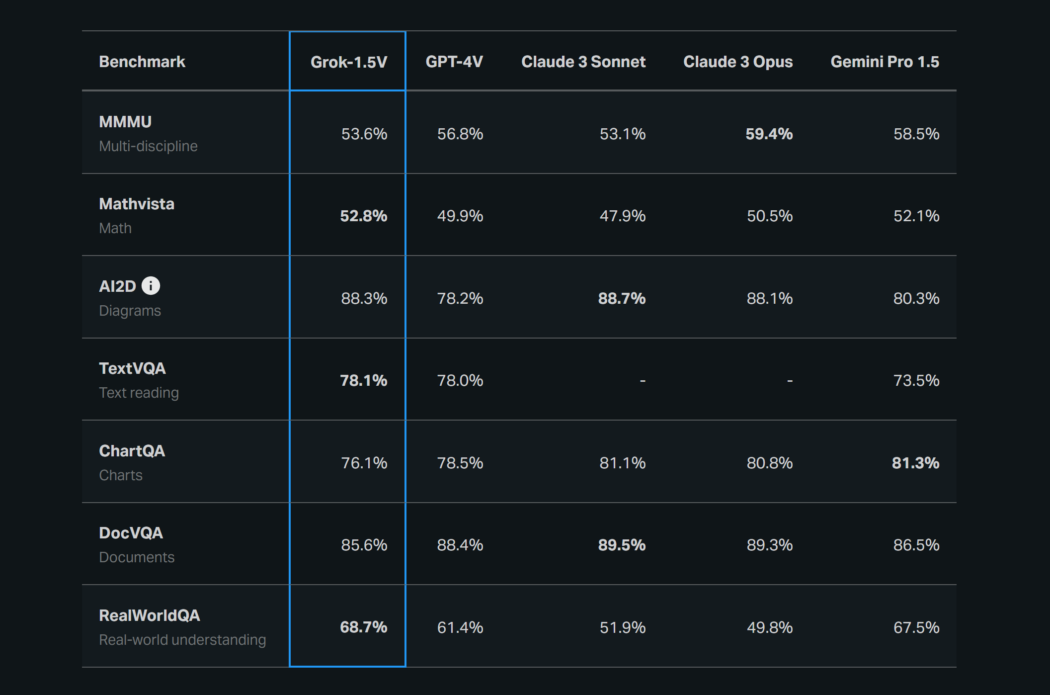Click GPT-4V's 78.0% TextVQA score
Screen dimensions: 1050x695
[x=460, y=380]
